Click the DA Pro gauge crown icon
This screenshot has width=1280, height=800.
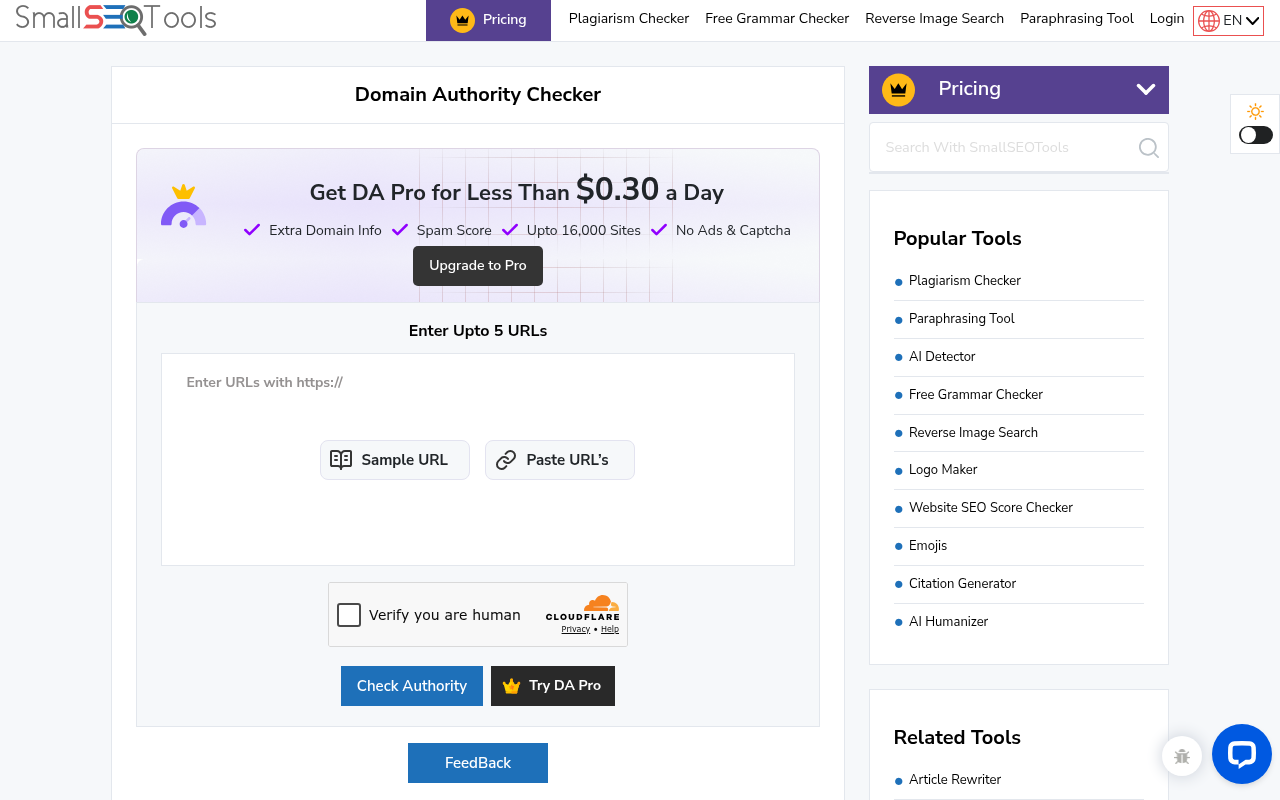click(183, 206)
